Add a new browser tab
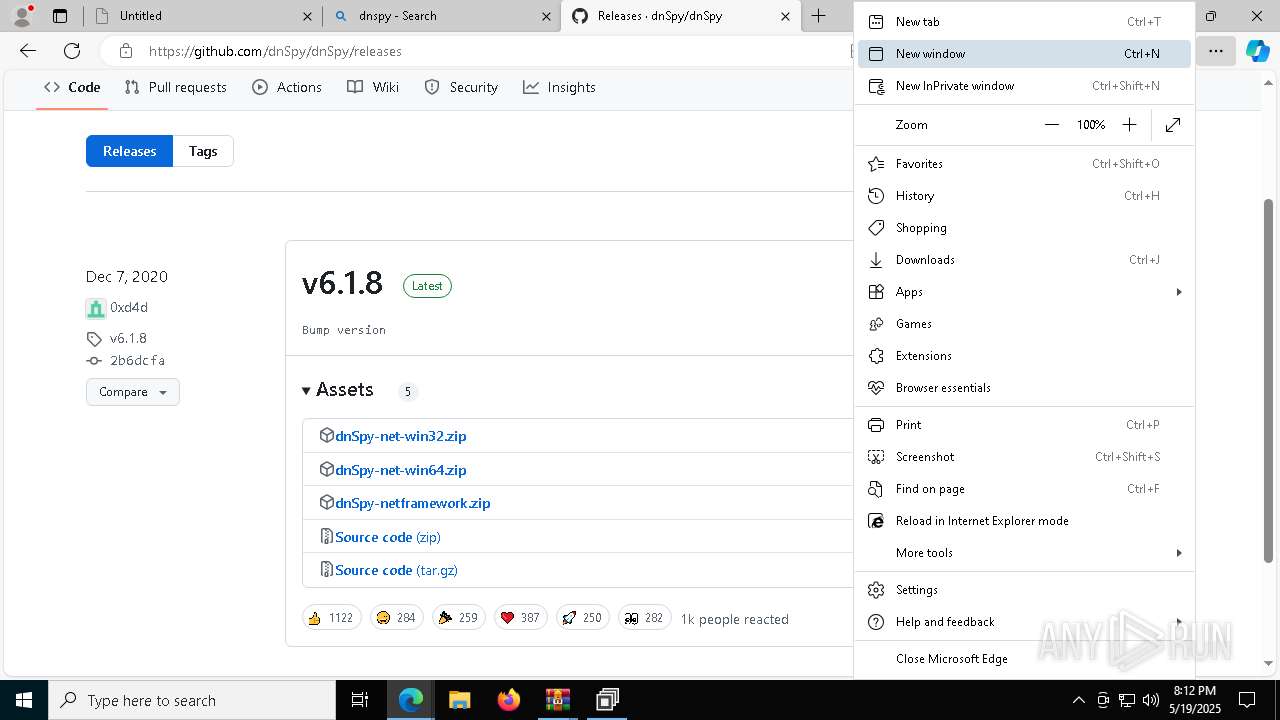This screenshot has height=720, width=1280. [819, 16]
